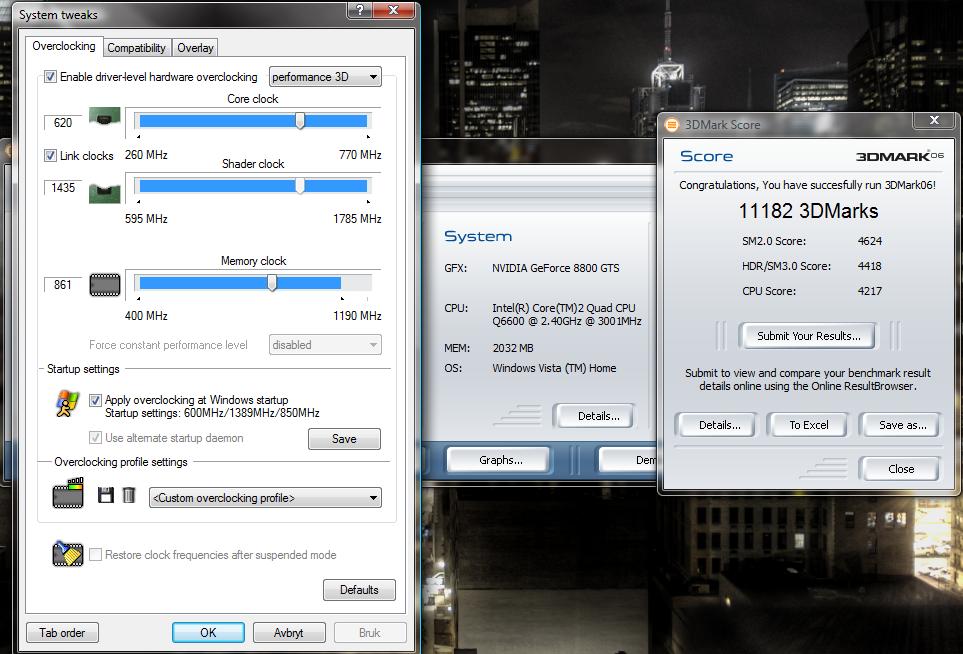Click the Windows startup flag icon
This screenshot has width=963, height=654.
(67, 403)
